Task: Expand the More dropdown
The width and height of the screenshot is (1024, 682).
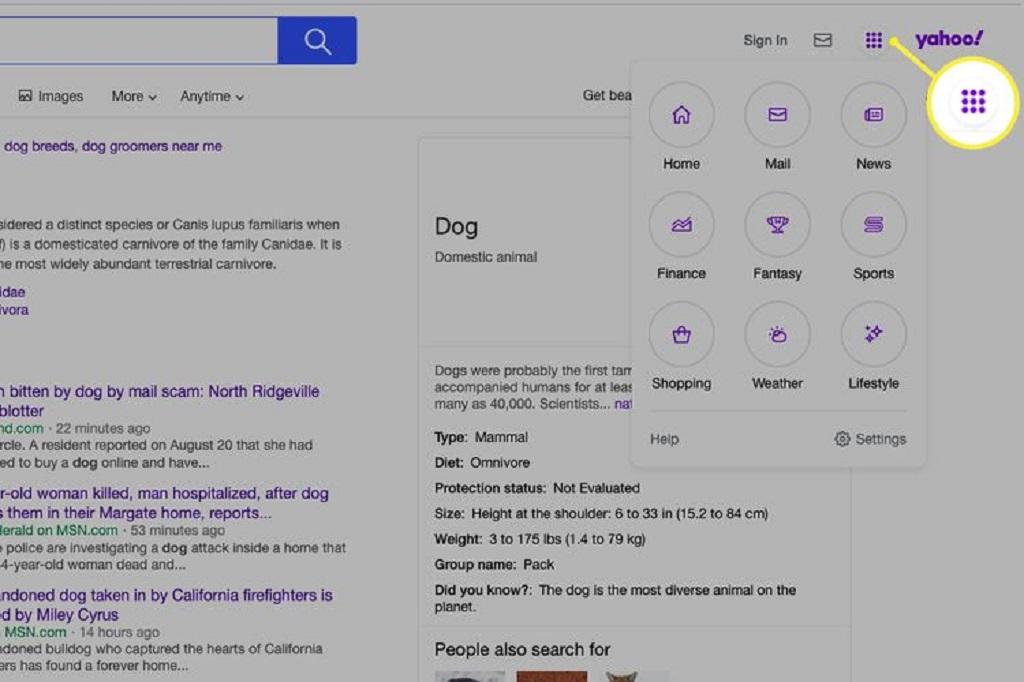Action: 134,97
